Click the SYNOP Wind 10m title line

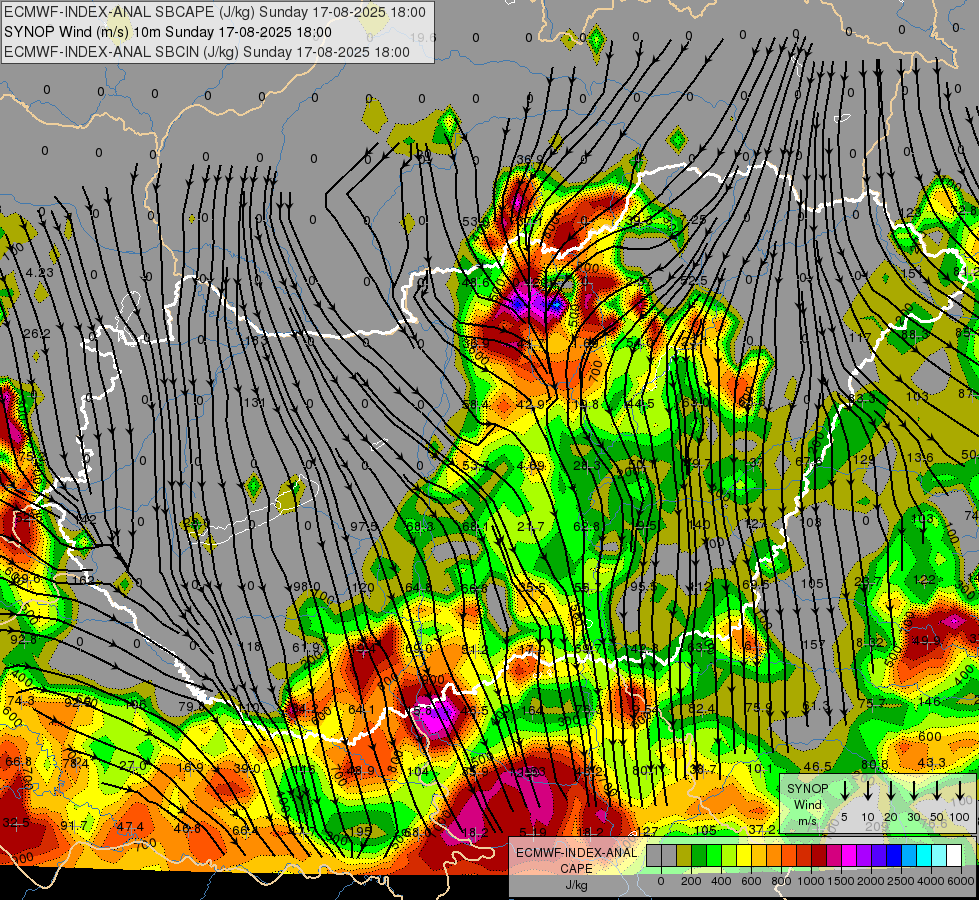pyautogui.click(x=167, y=32)
